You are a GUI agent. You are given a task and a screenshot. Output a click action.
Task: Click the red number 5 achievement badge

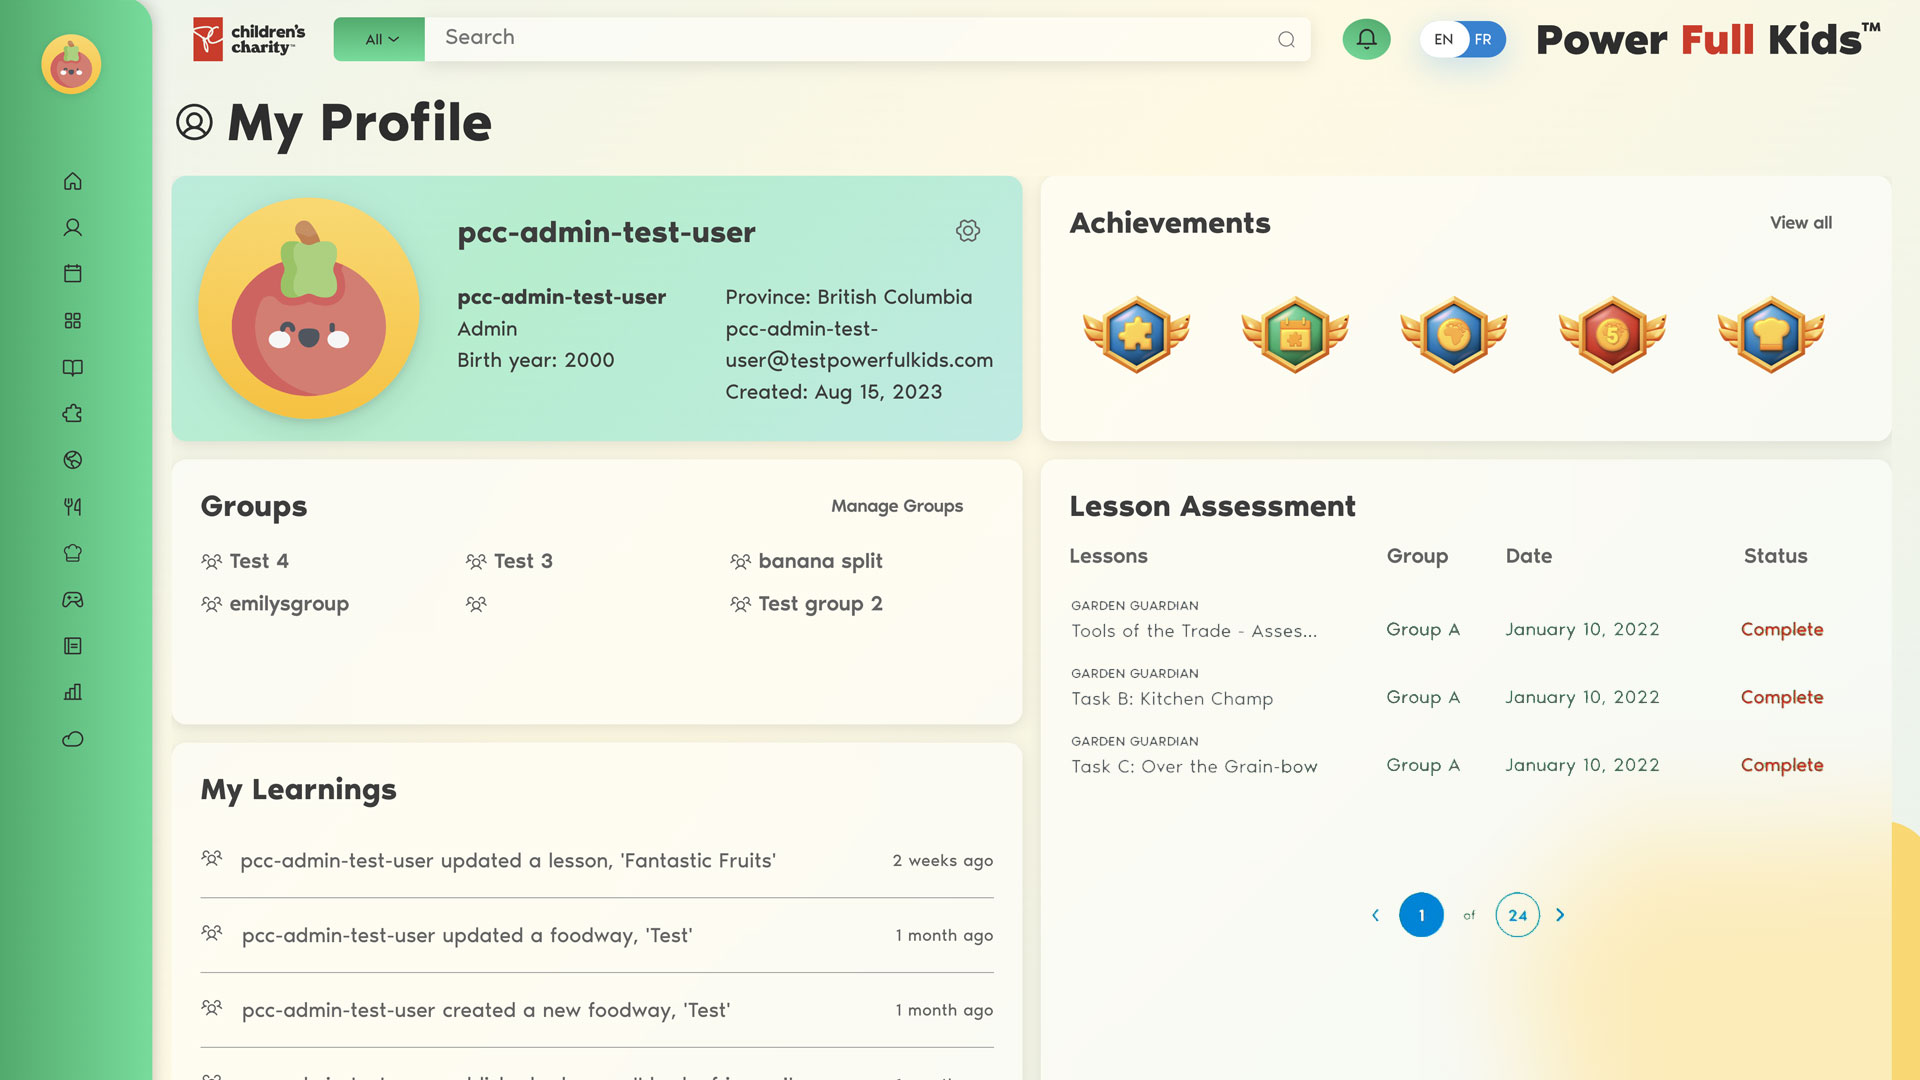1612,335
